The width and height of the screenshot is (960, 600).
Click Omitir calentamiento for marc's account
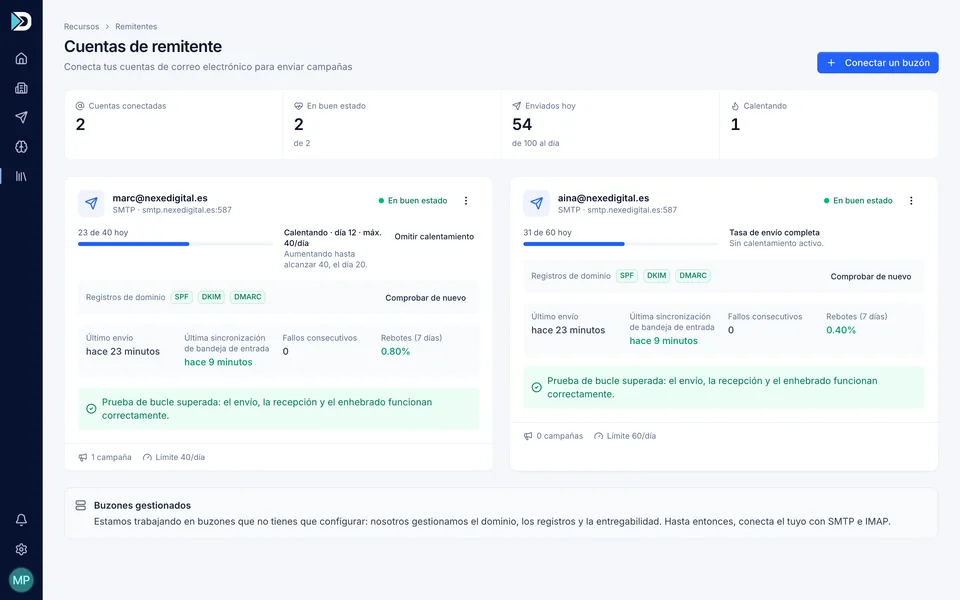click(434, 236)
